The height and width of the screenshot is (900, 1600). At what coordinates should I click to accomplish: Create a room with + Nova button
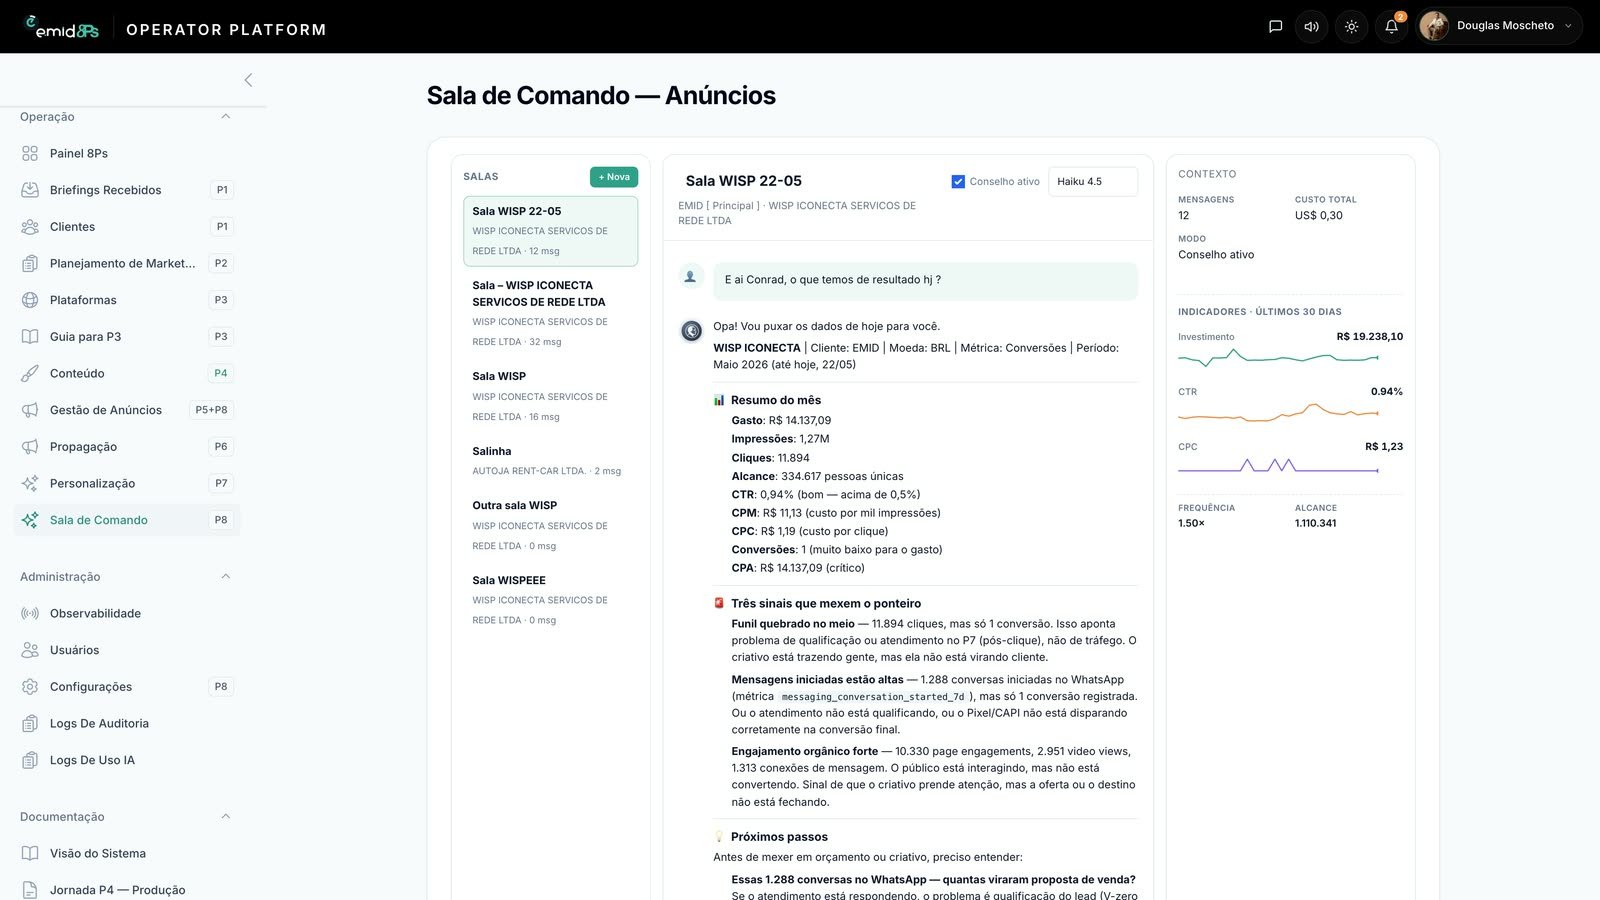614,177
